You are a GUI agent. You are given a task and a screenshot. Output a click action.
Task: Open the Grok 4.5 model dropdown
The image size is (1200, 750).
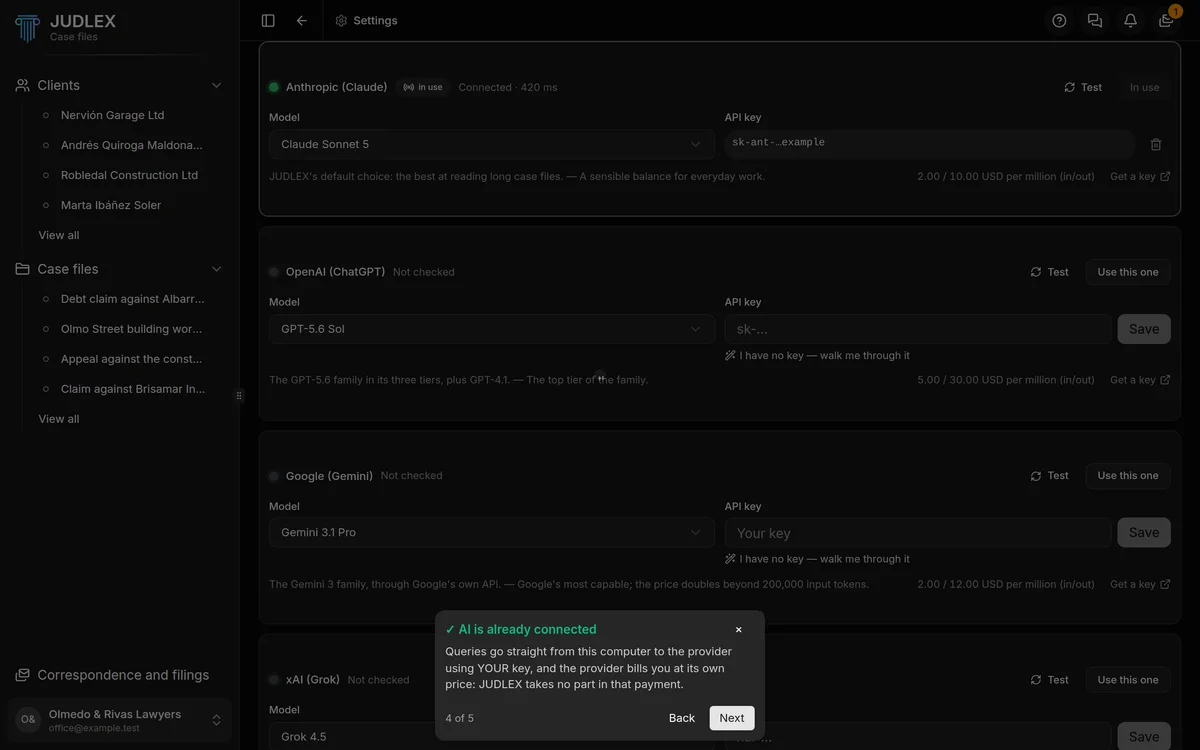coord(491,736)
